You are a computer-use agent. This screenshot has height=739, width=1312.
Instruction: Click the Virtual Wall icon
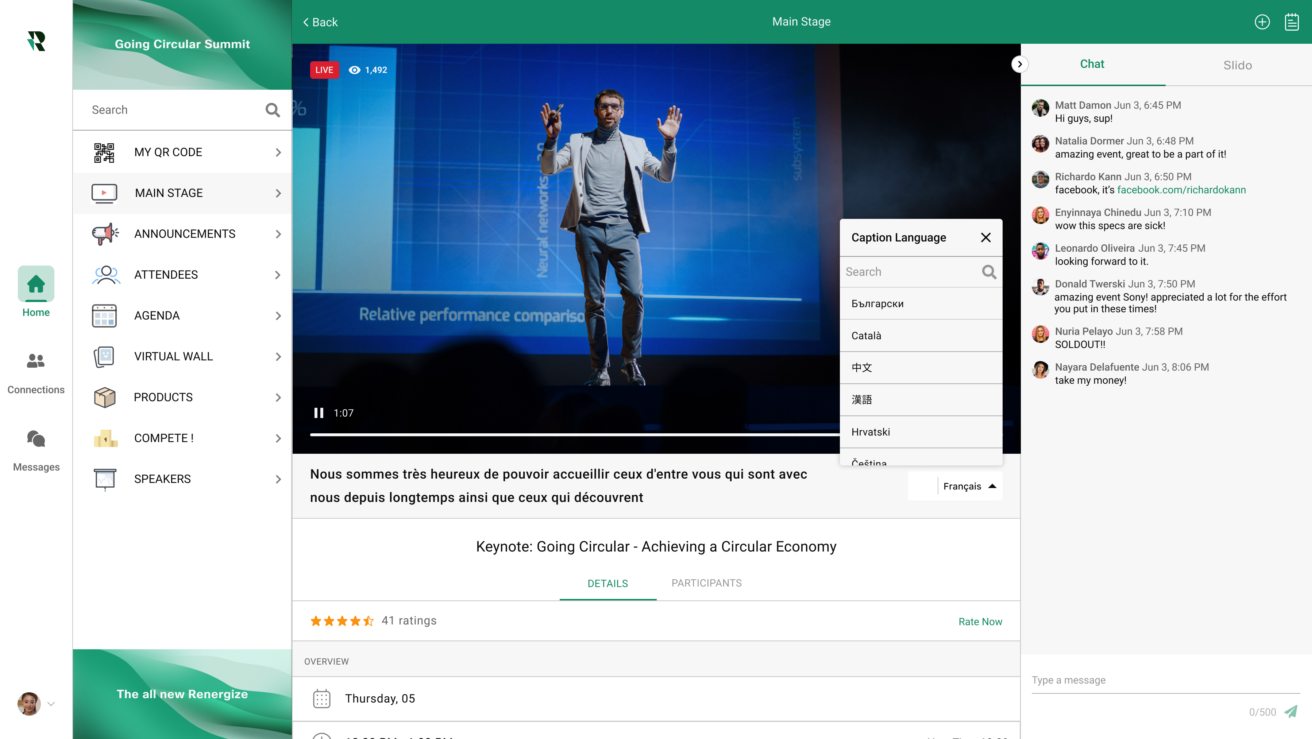pyautogui.click(x=104, y=357)
